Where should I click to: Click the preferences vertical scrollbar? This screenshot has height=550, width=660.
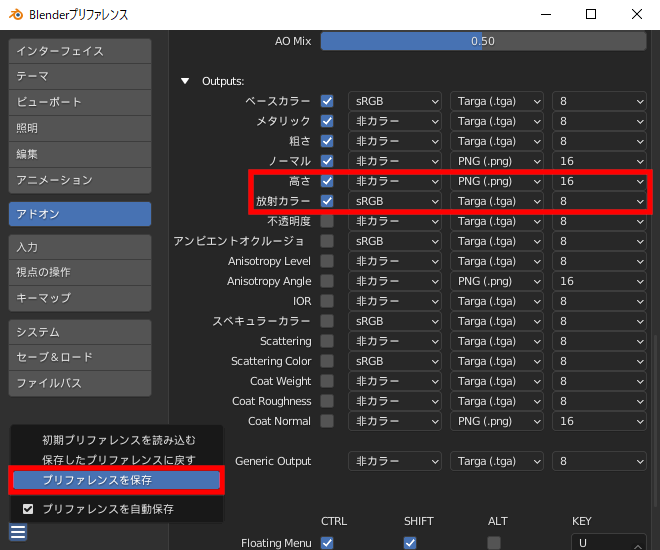pyautogui.click(x=655, y=421)
